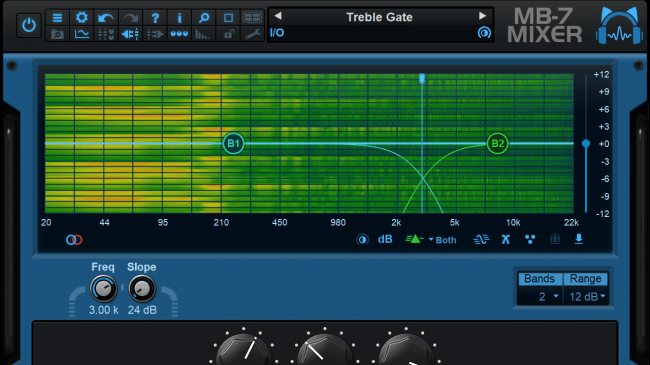Click the Range header label
650x365 pixels.
point(585,279)
